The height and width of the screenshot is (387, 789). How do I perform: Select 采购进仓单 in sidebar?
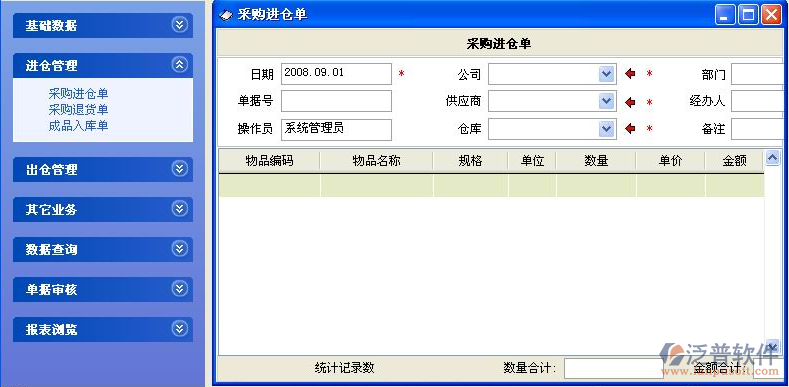coord(78,94)
